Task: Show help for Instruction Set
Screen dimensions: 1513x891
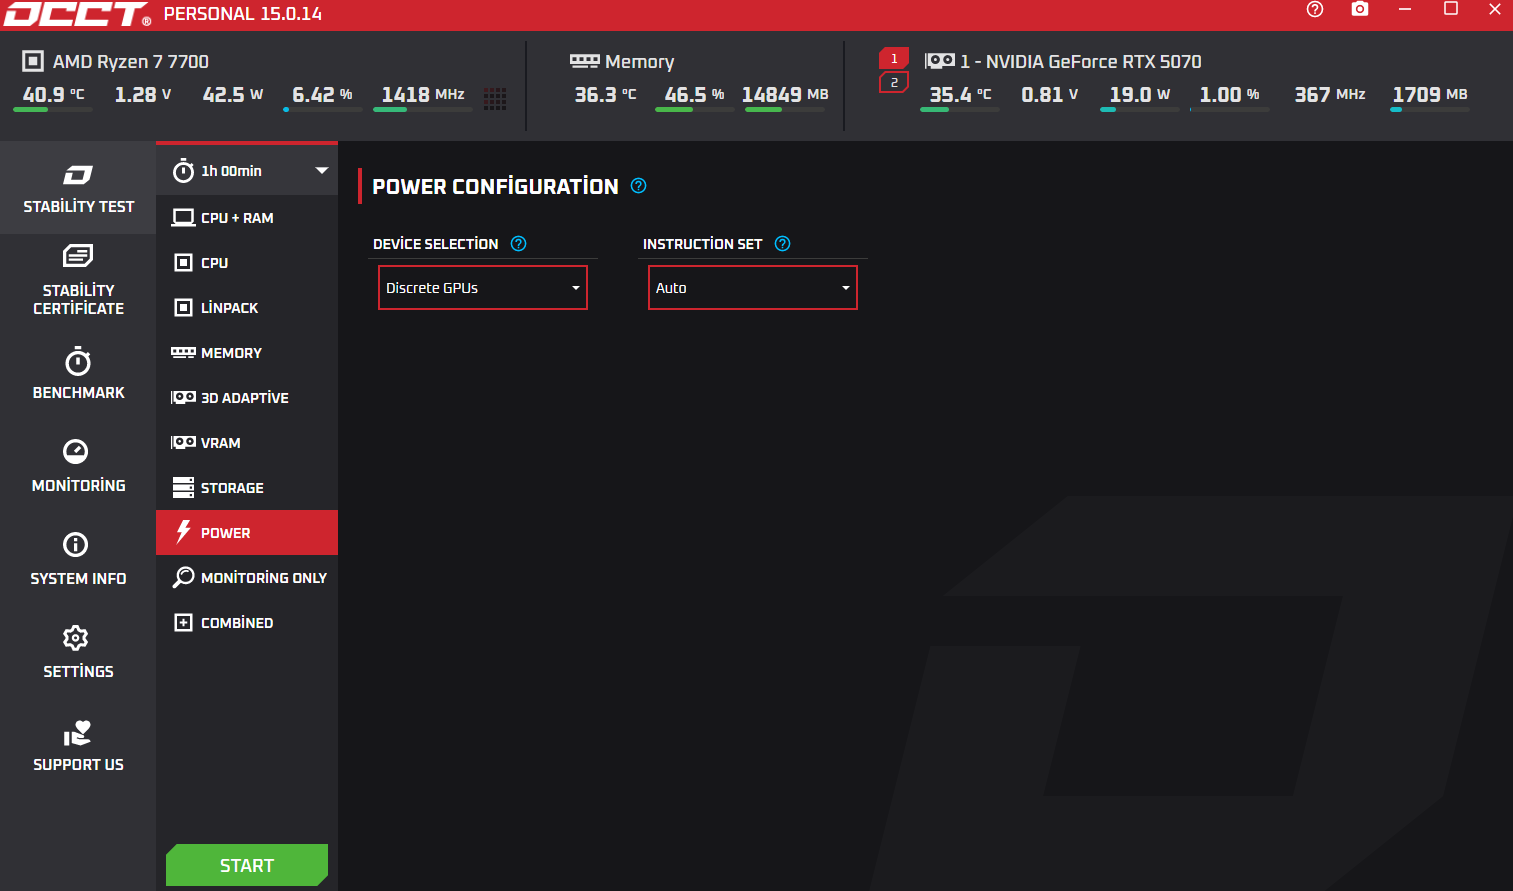Action: (x=783, y=244)
